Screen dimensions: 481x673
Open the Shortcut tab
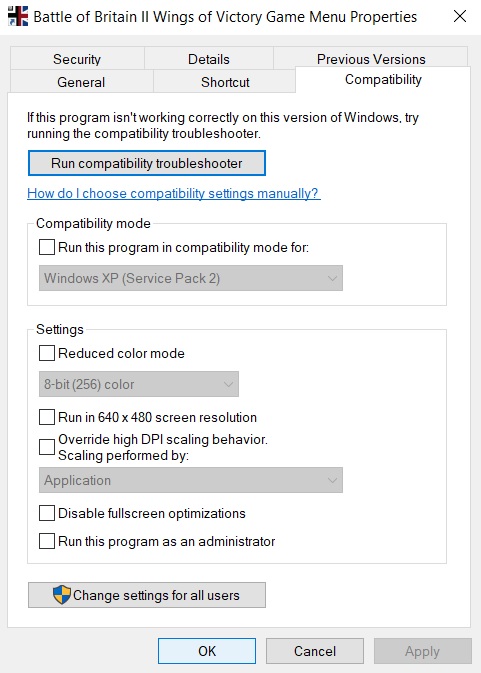pos(225,82)
